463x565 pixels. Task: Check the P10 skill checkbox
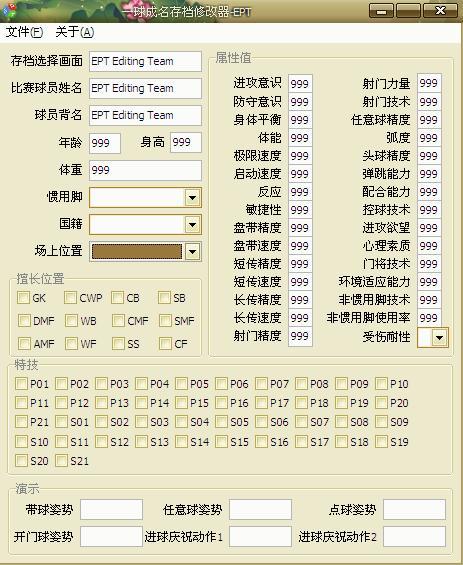pyautogui.click(x=382, y=384)
